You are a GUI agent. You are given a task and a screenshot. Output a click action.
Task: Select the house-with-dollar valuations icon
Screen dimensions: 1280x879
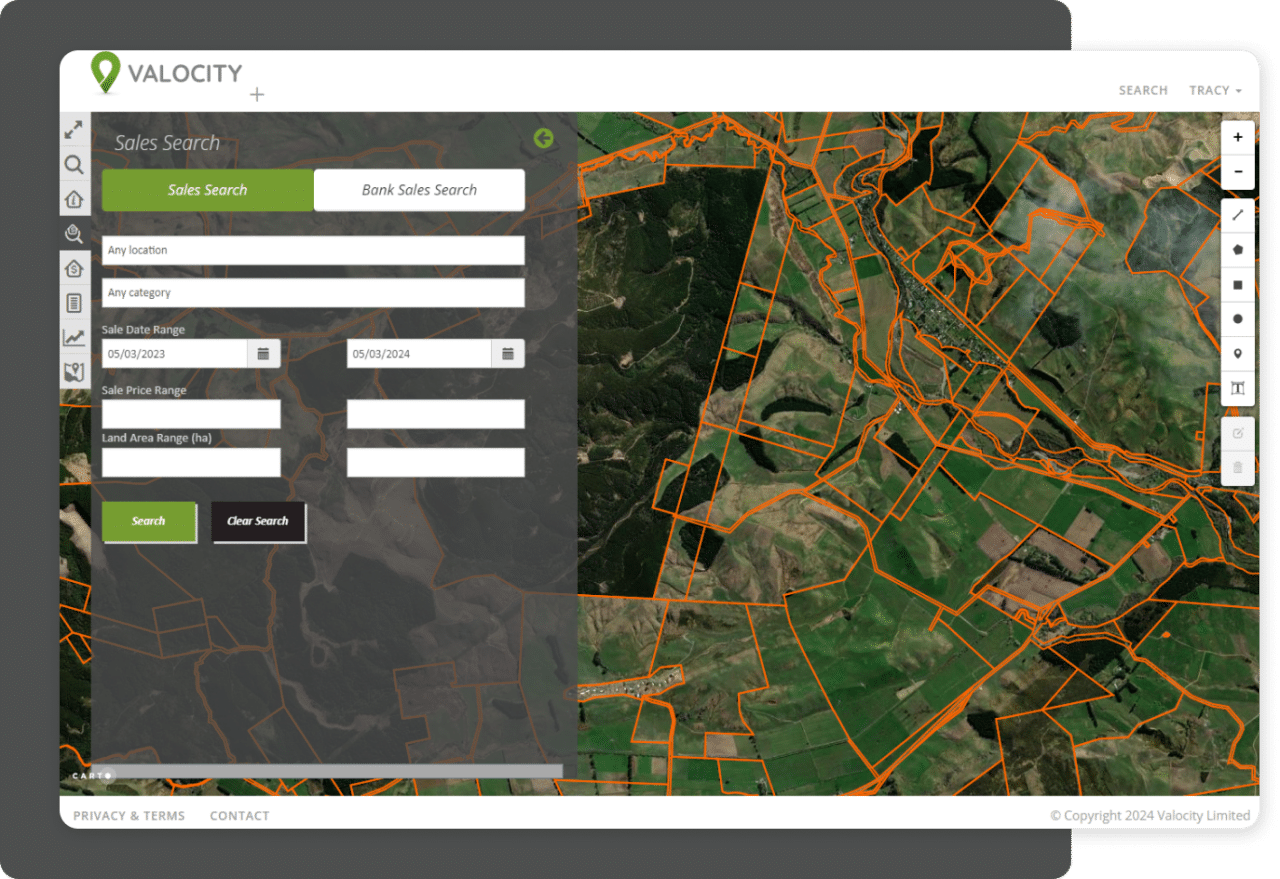[74, 268]
